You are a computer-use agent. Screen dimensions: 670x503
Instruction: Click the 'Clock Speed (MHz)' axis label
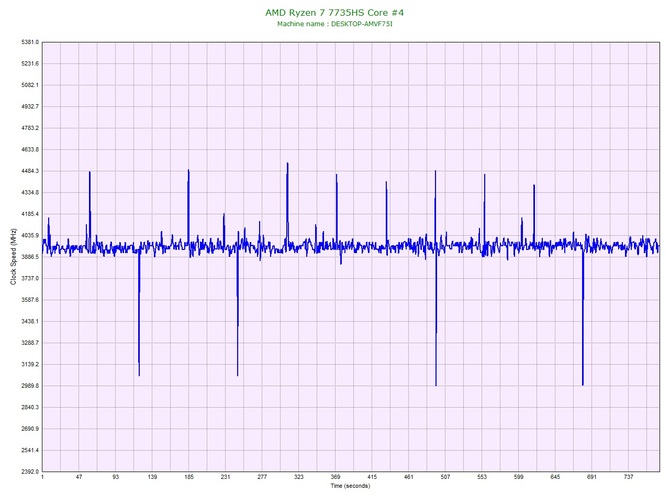13,257
